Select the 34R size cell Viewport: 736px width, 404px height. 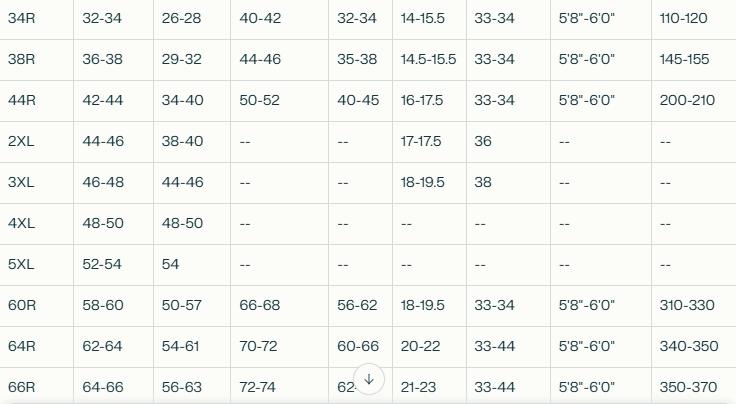(22, 18)
